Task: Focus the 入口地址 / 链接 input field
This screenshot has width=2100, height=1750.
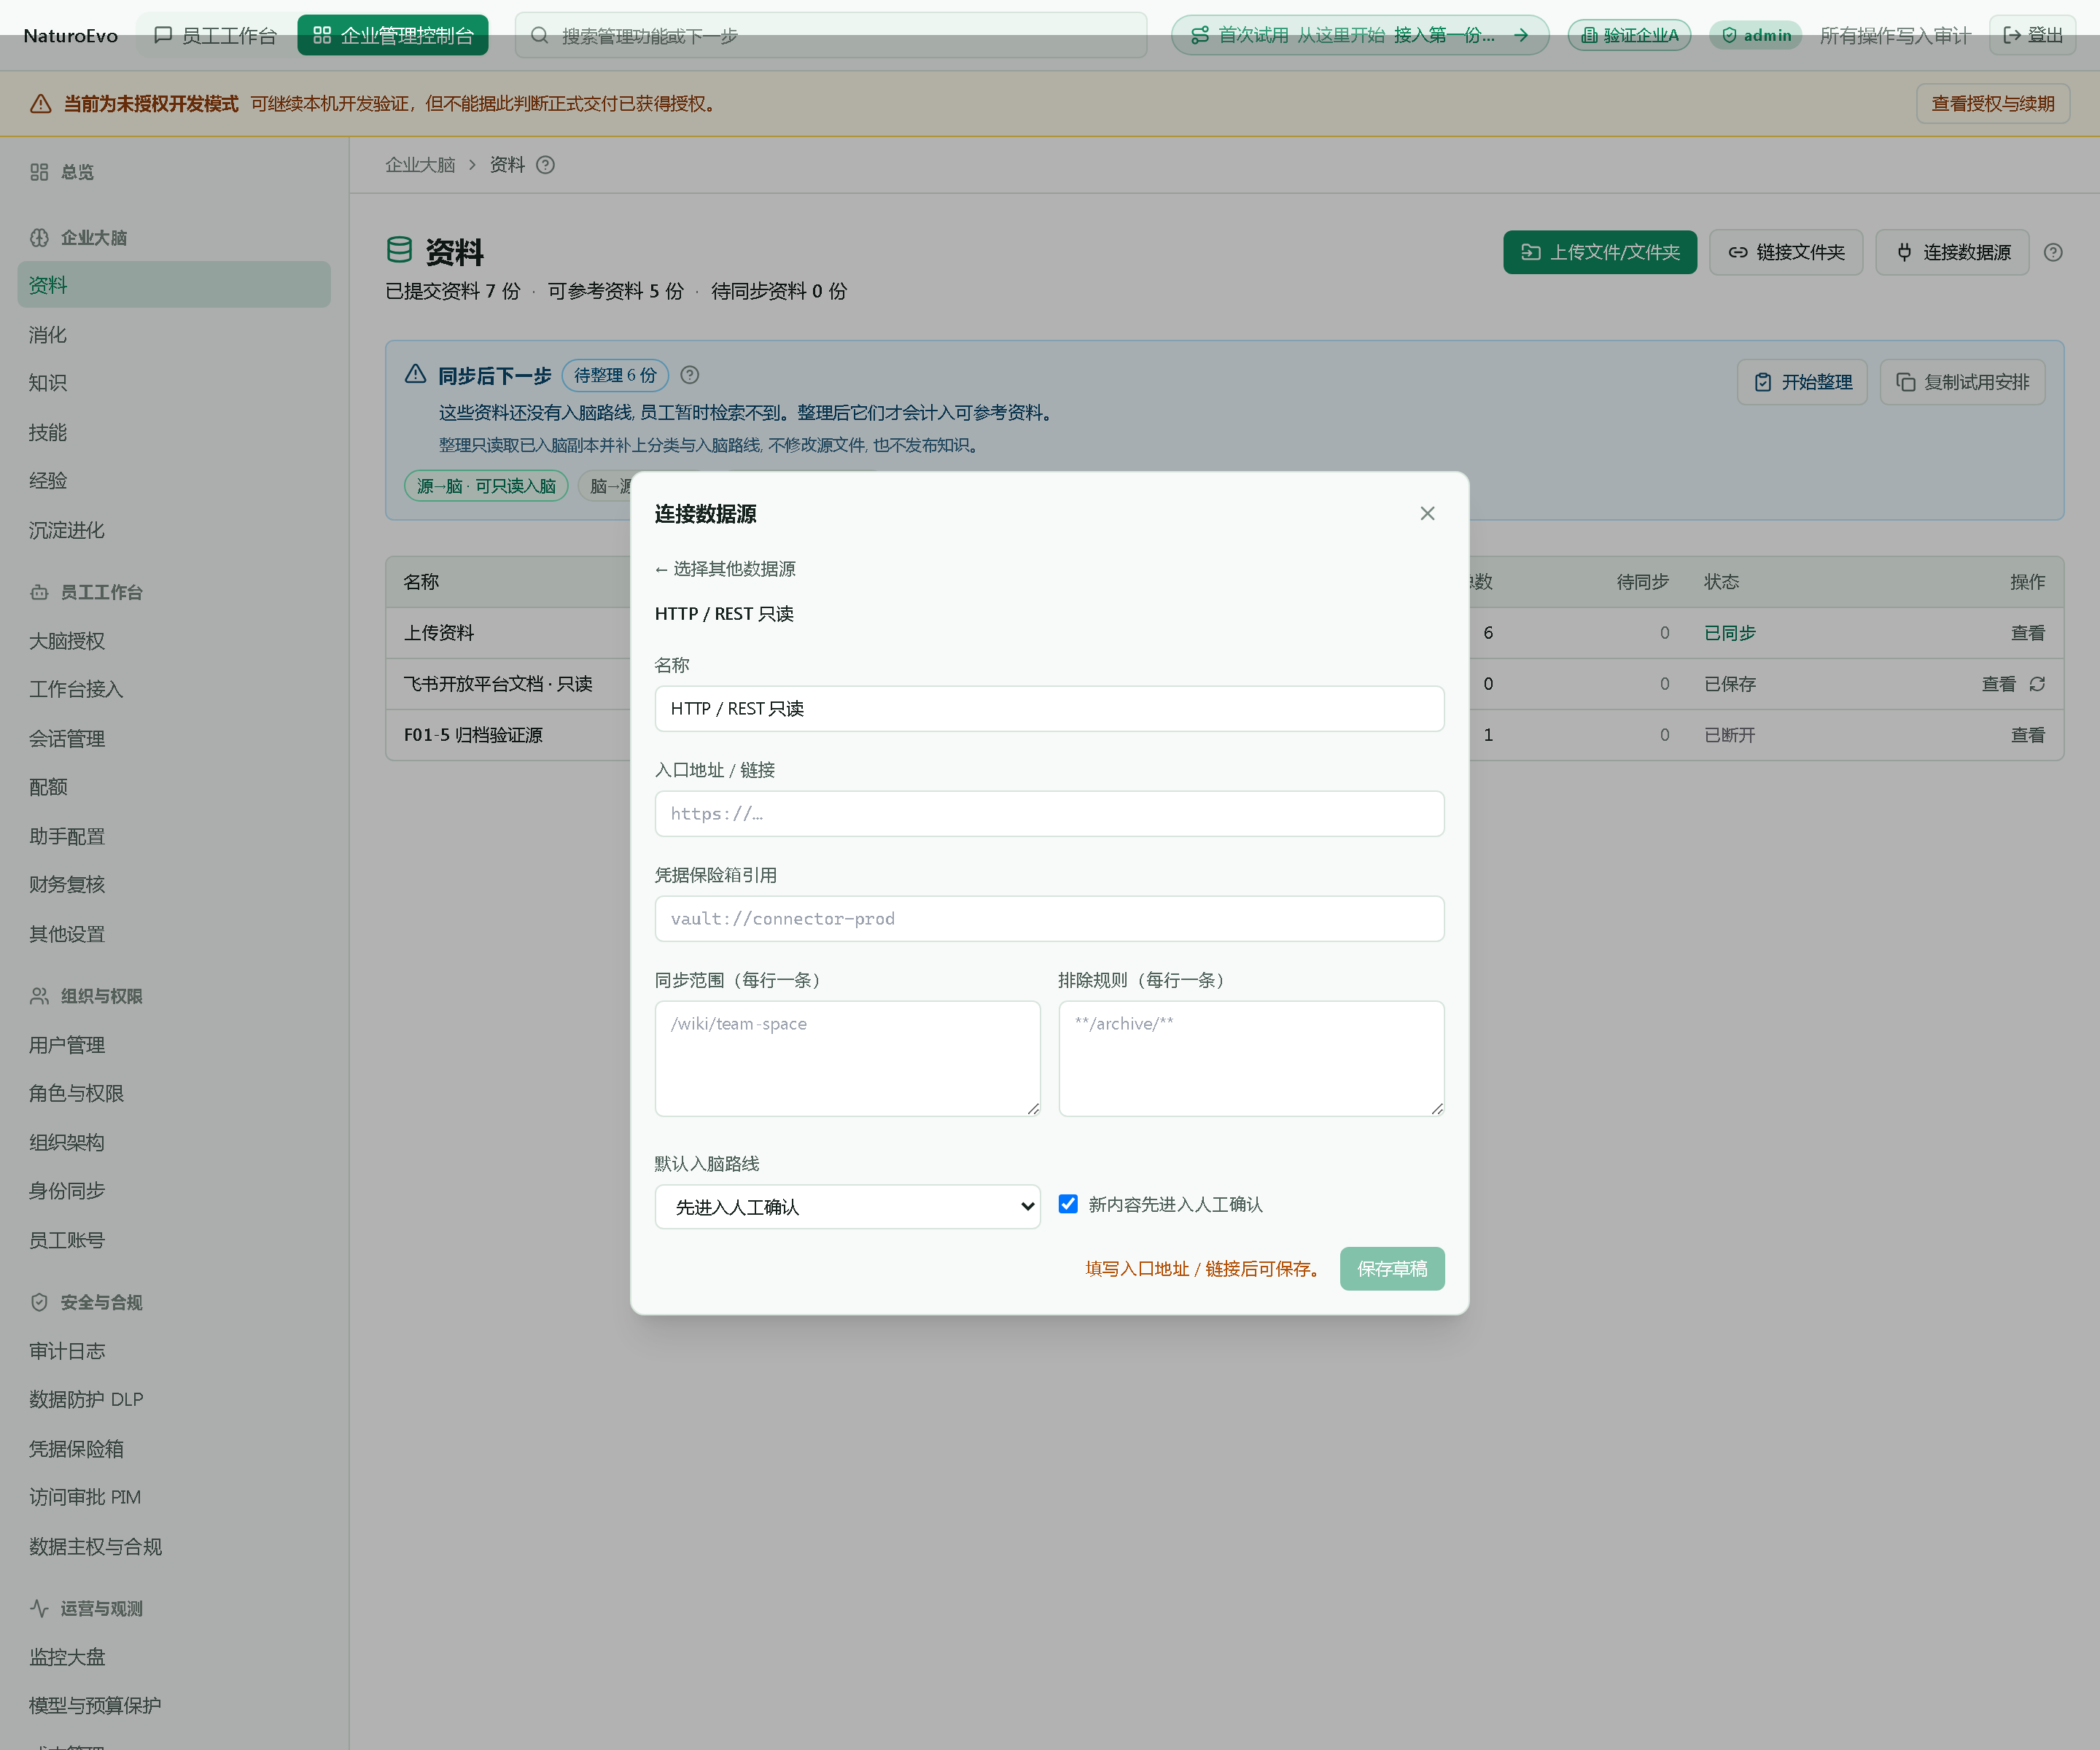Action: click(1049, 814)
